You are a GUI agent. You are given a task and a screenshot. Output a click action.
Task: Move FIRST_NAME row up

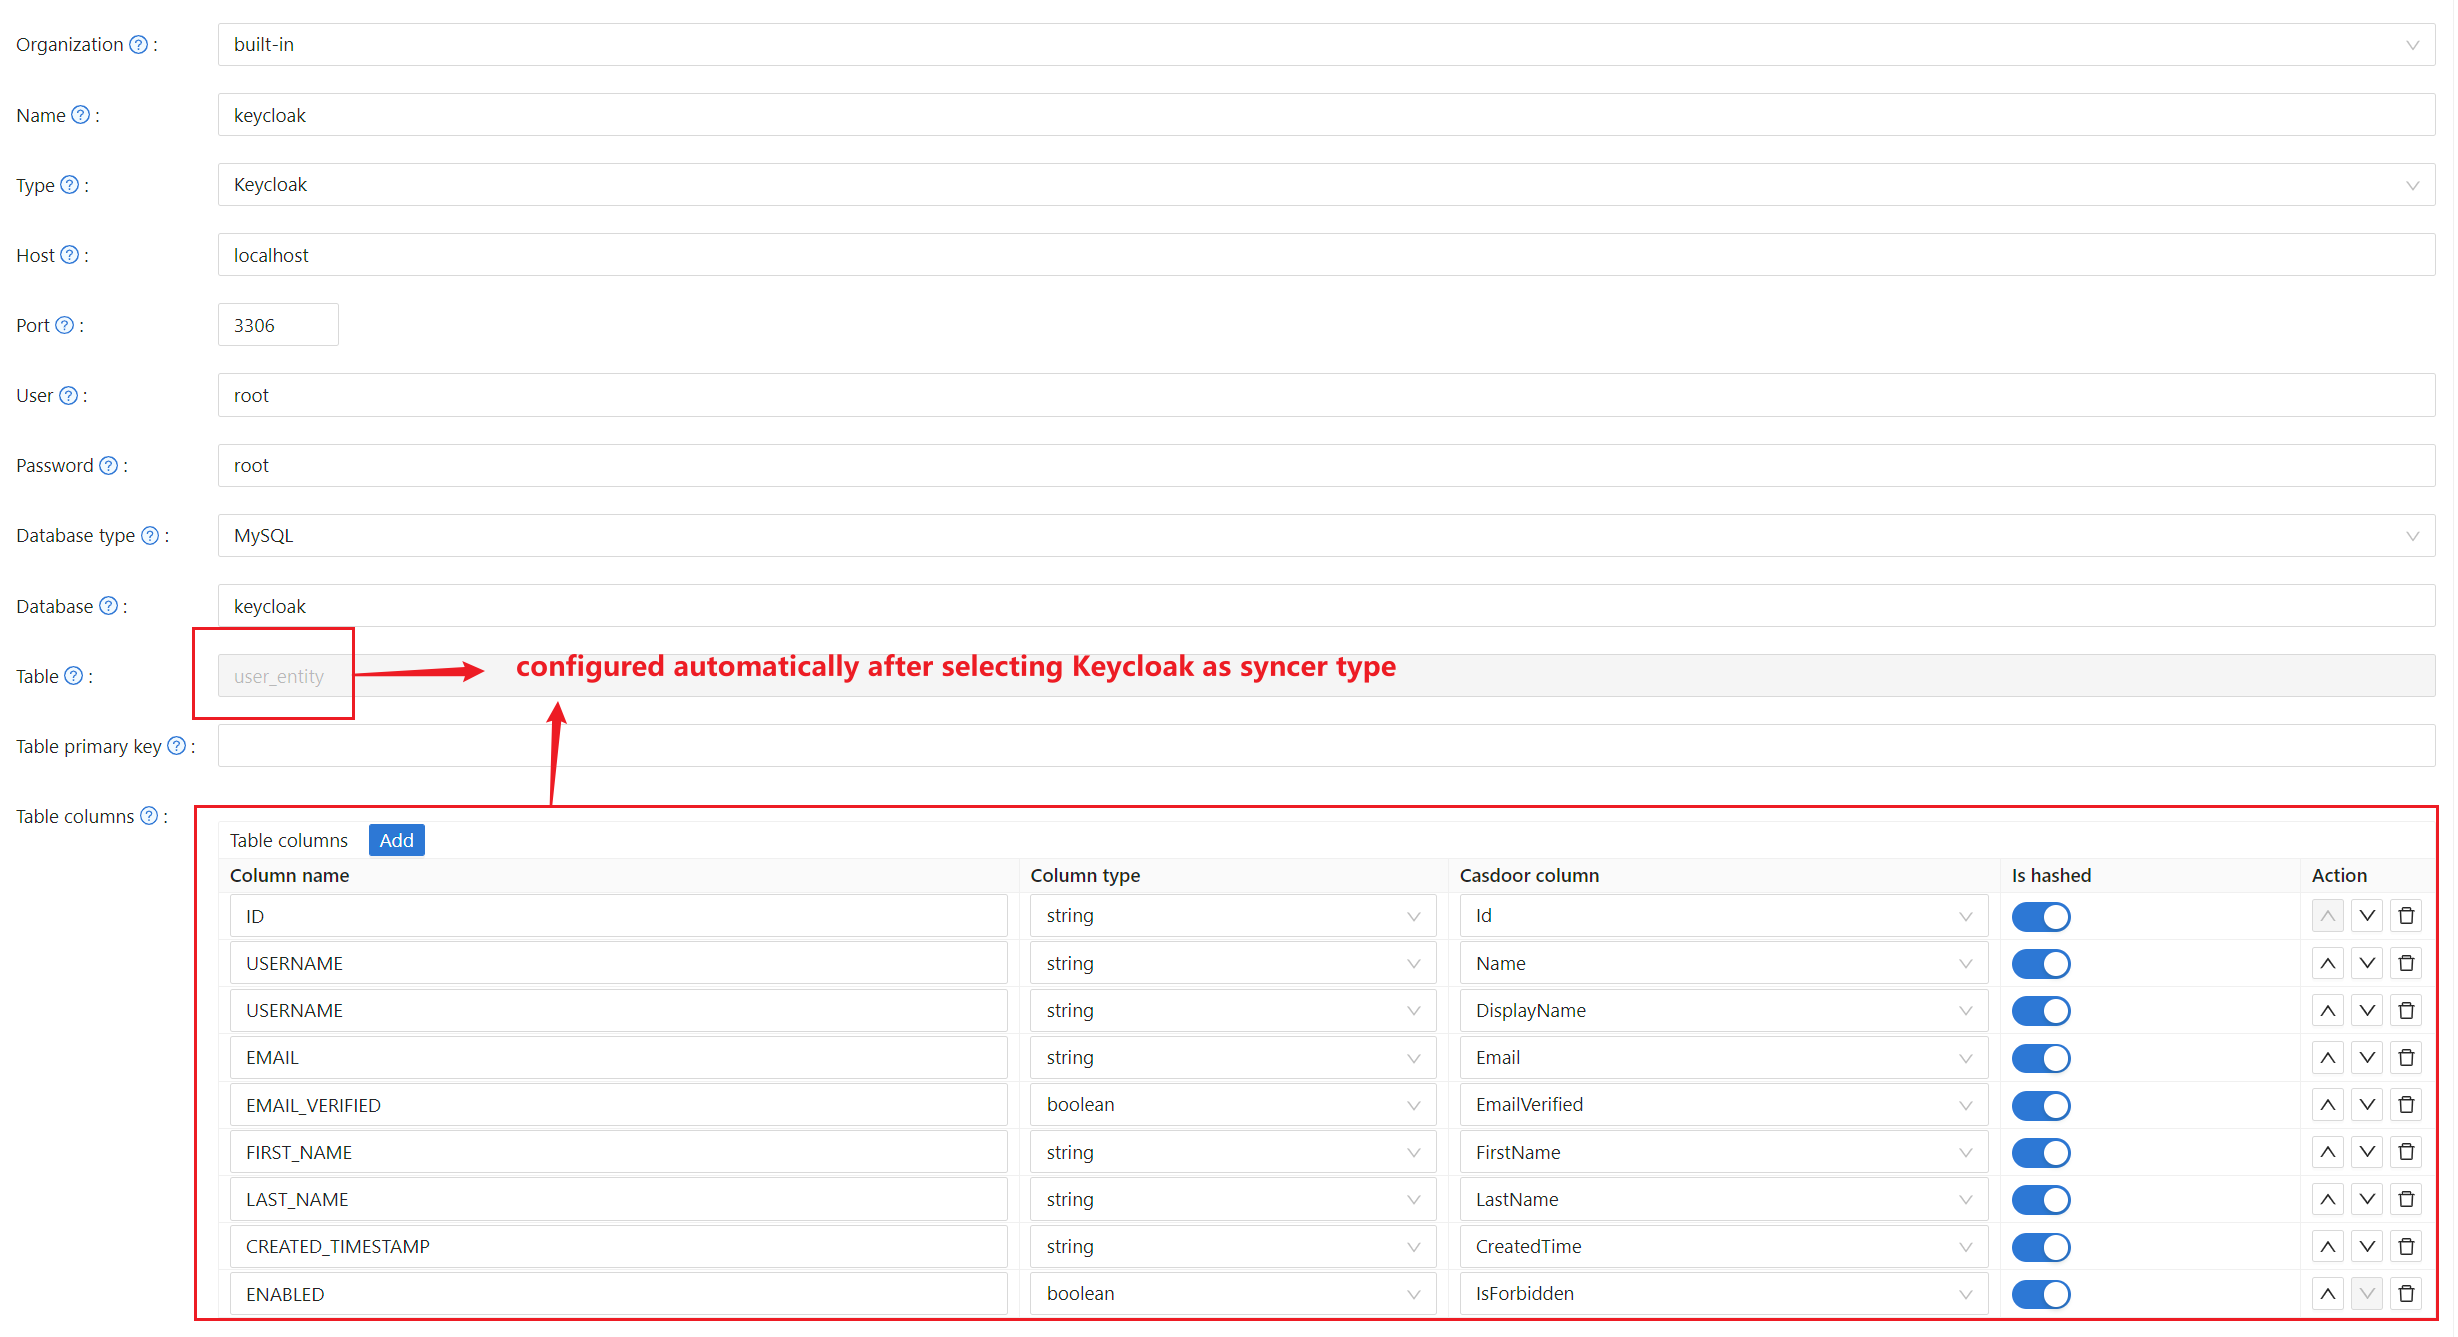click(2328, 1153)
